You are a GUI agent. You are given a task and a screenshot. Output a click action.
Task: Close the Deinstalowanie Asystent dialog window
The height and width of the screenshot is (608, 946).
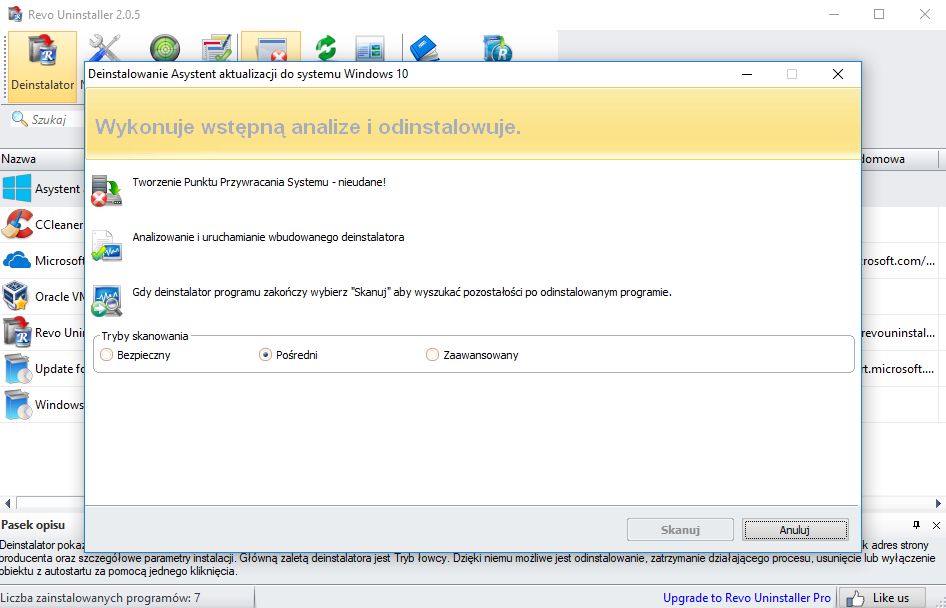[837, 74]
